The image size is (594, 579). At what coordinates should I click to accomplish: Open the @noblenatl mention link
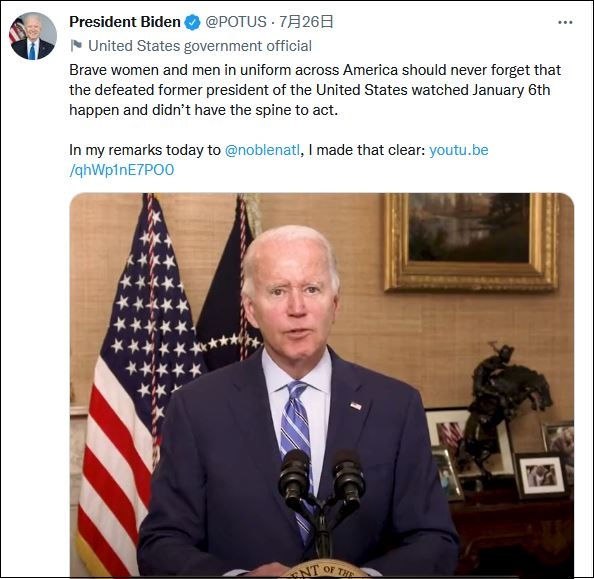262,150
